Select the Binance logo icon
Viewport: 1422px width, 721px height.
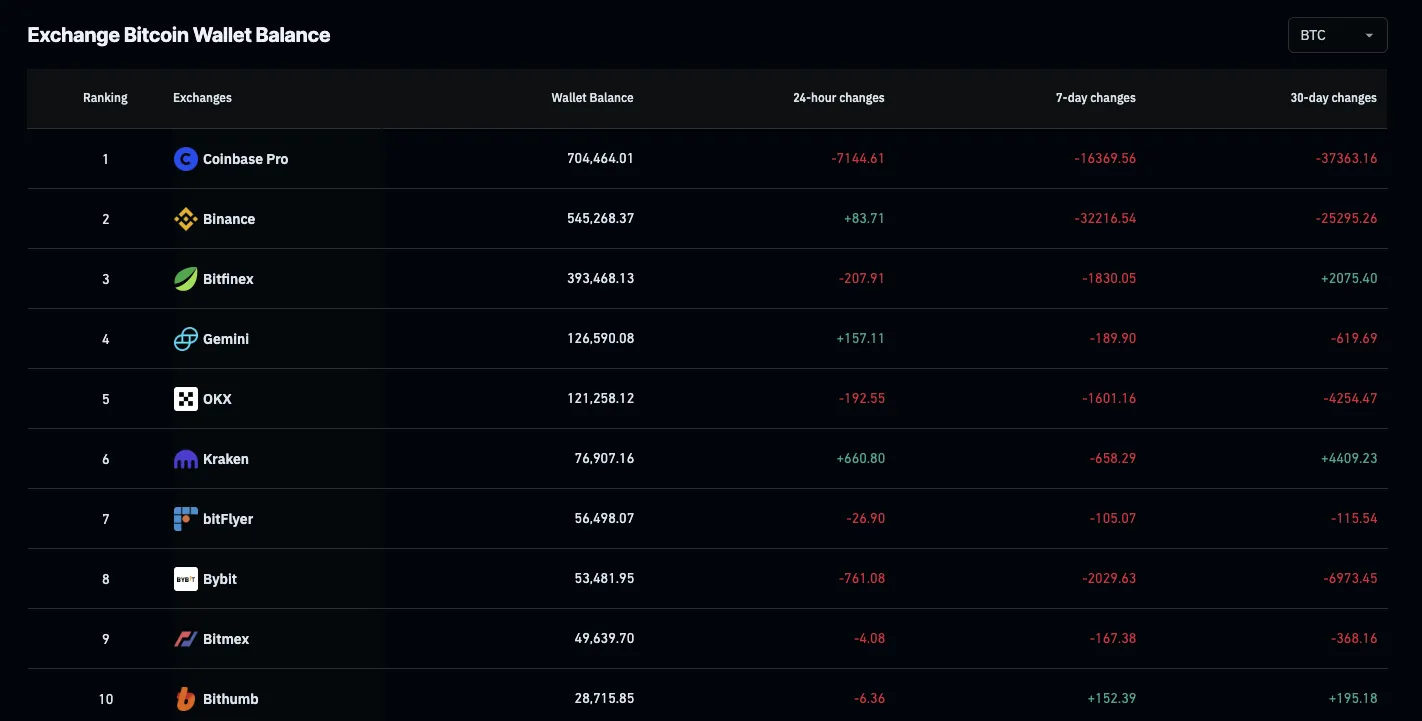185,218
